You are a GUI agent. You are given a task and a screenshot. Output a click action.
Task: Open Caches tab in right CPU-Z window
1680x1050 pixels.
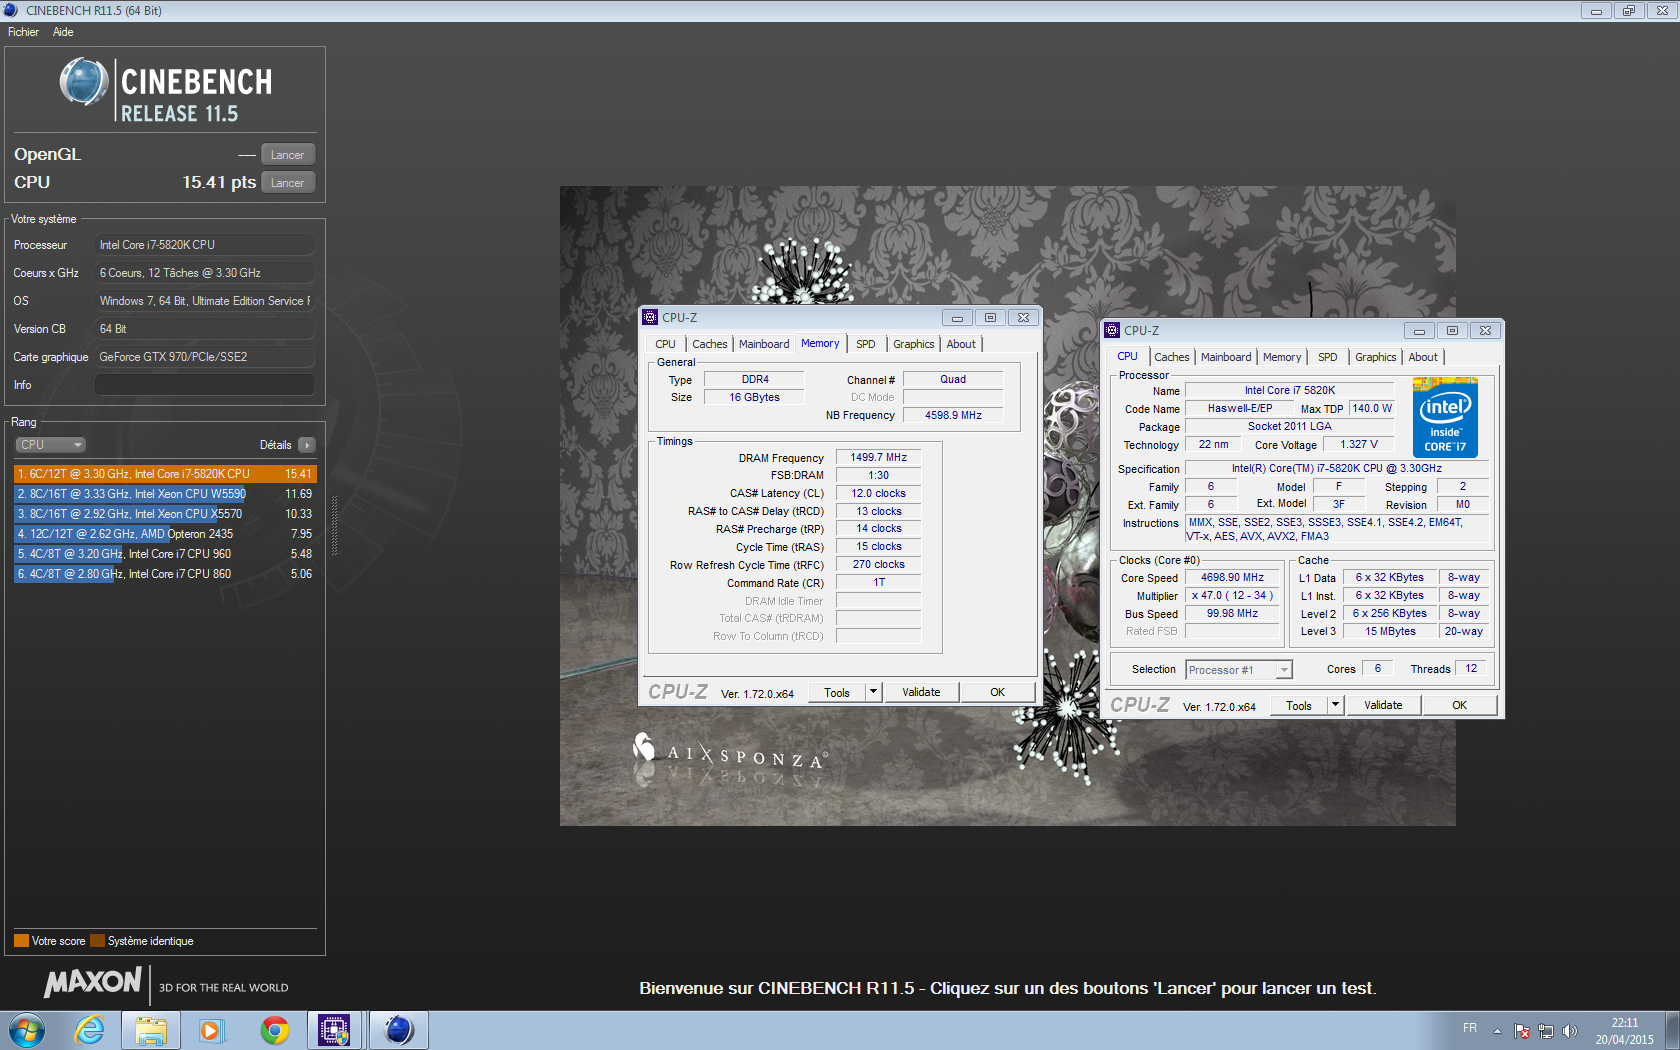coord(1172,357)
